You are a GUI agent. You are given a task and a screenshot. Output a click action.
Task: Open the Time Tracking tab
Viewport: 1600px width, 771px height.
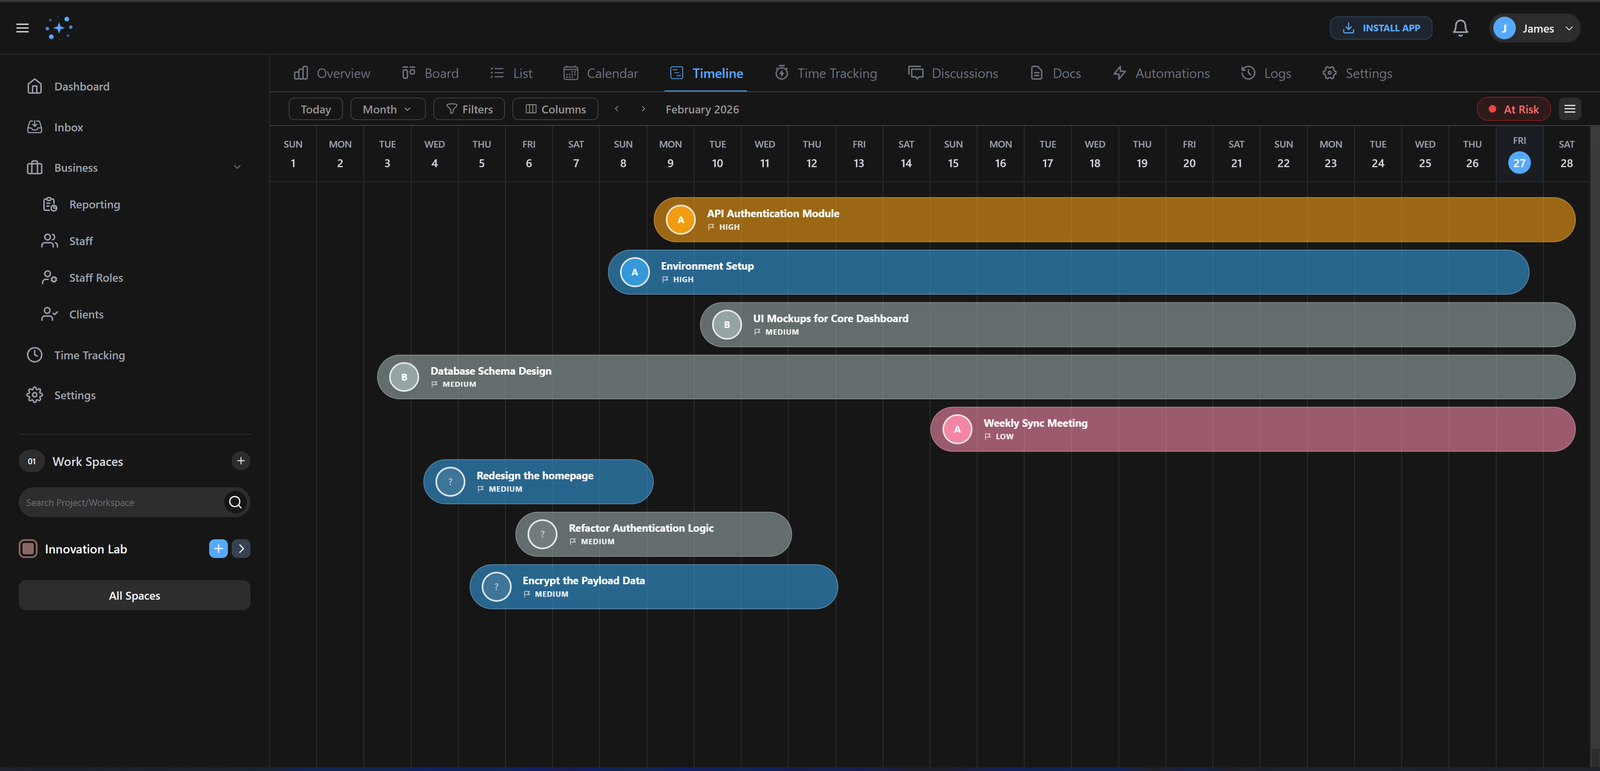coord(825,73)
